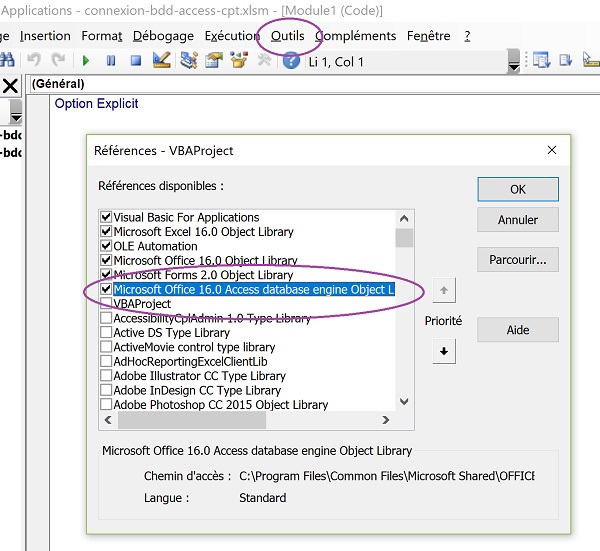600x551 pixels.
Task: Check Adobe Photoshop CC 2015 Object Library
Action: pos(106,404)
